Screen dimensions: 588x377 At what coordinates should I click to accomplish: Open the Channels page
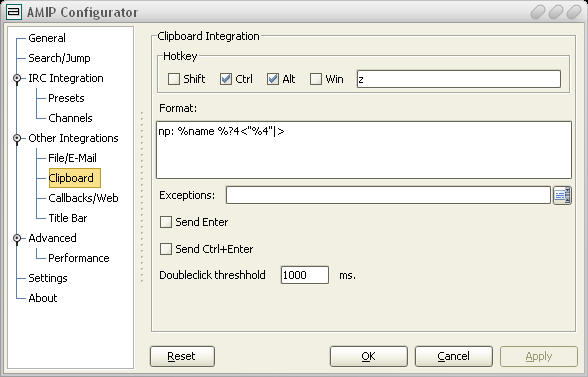[70, 118]
